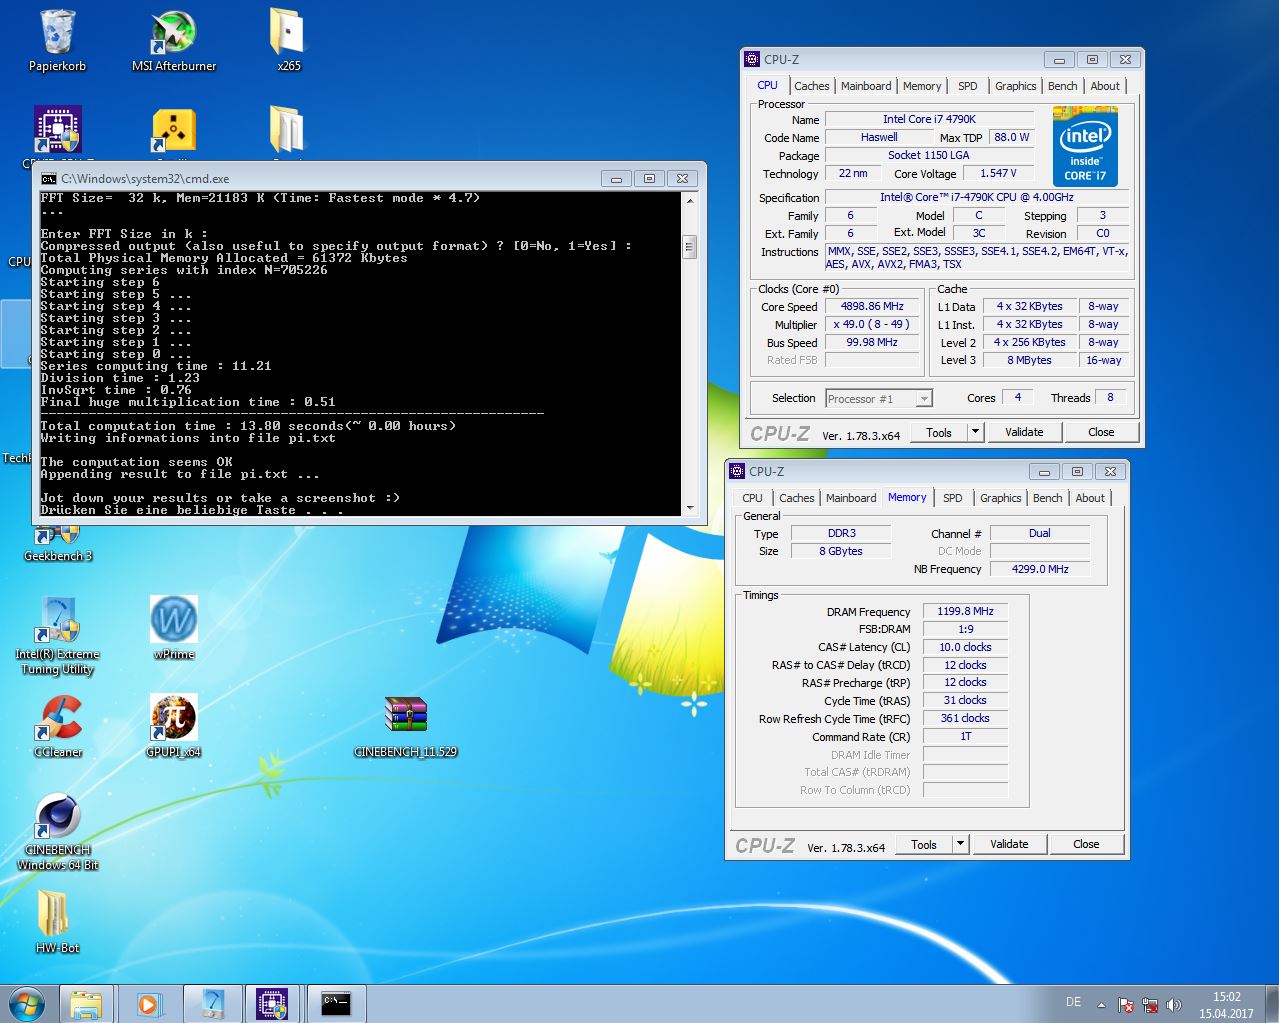
Task: Switch to Caches tab in upper CPU-Z
Action: pyautogui.click(x=811, y=86)
